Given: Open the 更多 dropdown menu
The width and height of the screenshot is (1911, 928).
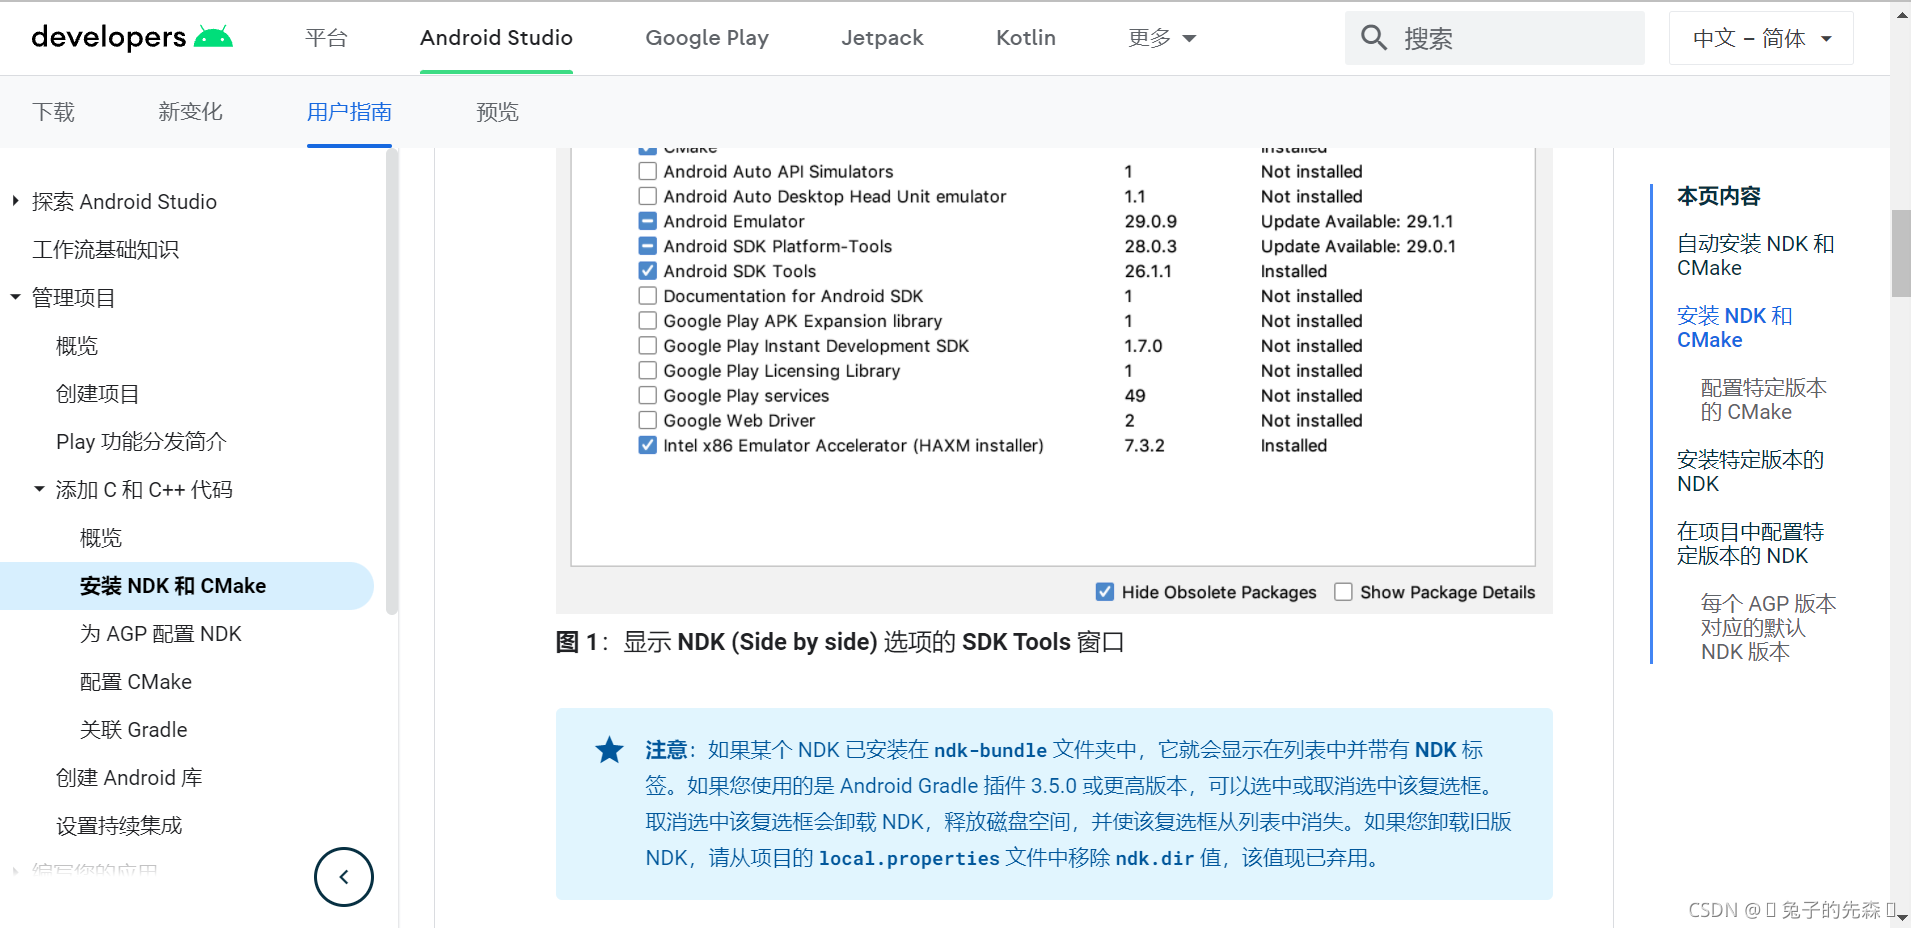Looking at the screenshot, I should pyautogui.click(x=1162, y=38).
